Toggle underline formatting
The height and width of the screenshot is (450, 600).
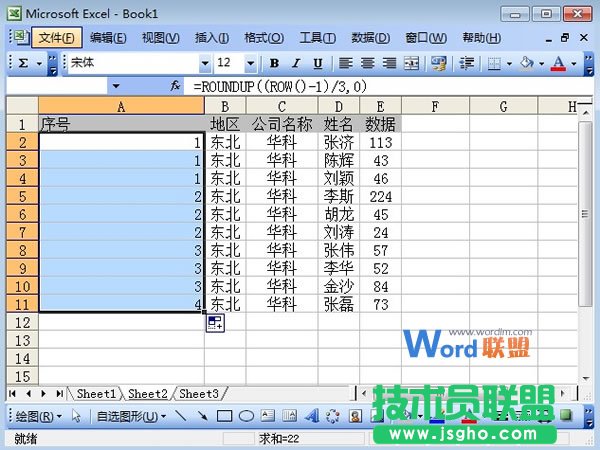point(315,63)
